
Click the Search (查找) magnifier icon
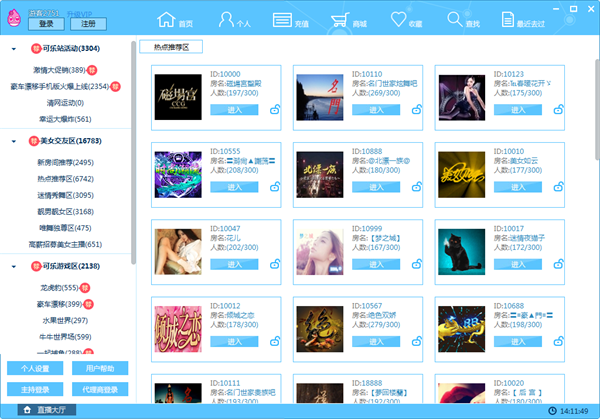(455, 20)
